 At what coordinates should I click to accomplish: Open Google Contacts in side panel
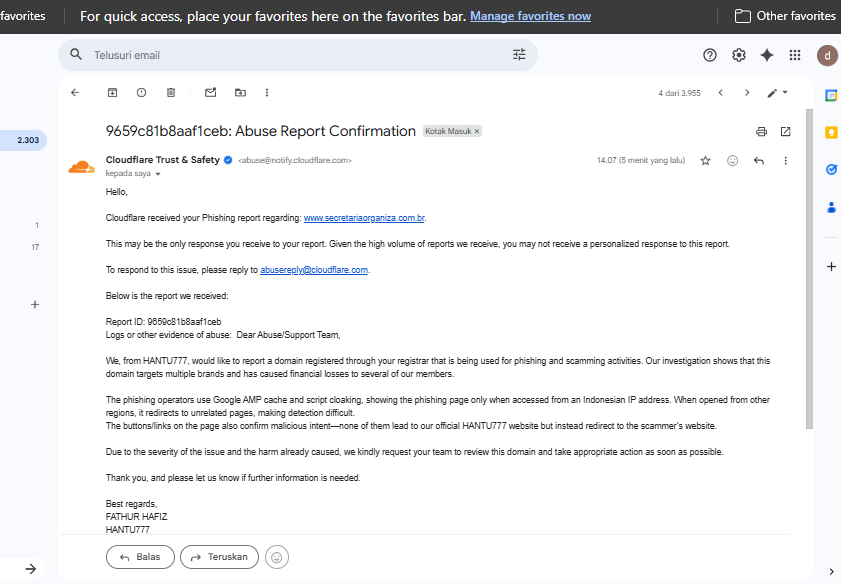(831, 207)
